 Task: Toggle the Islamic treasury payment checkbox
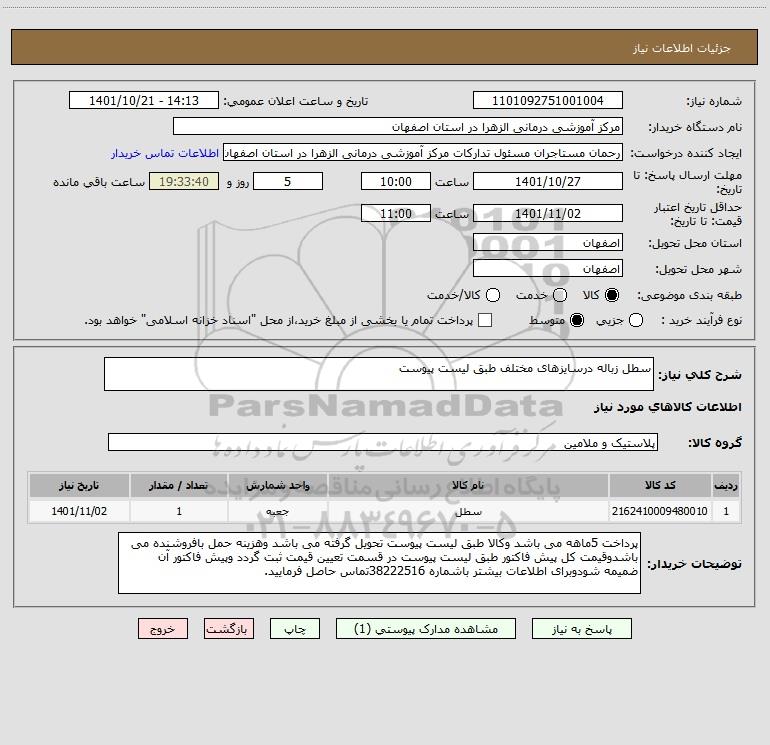click(x=485, y=320)
